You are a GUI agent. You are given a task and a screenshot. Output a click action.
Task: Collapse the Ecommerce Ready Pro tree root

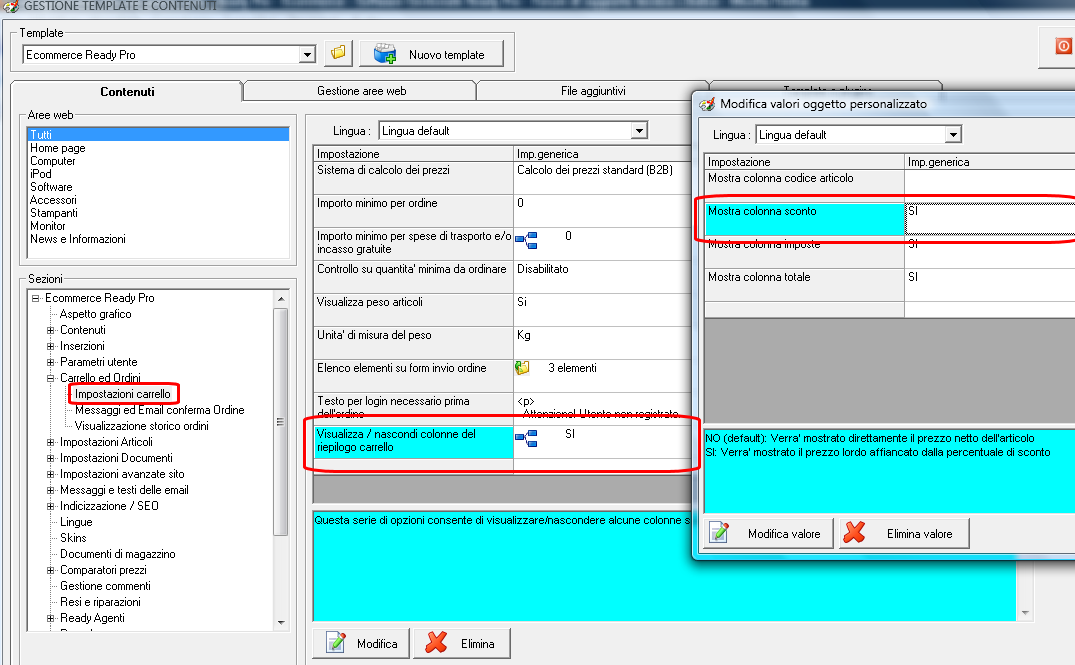click(35, 298)
